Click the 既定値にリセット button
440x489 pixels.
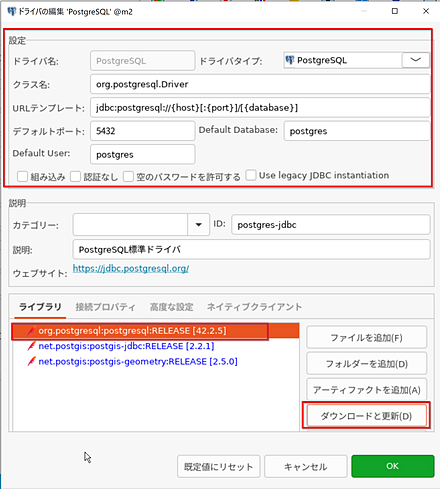(219, 466)
